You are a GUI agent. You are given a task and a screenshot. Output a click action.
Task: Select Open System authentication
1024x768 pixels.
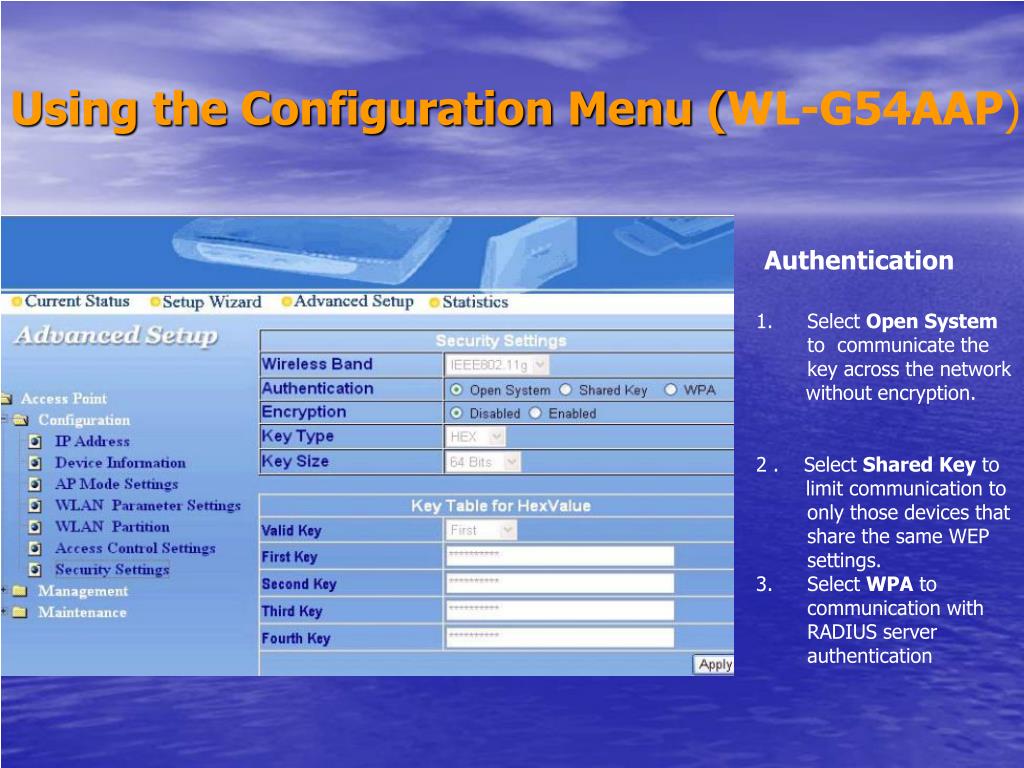pyautogui.click(x=456, y=390)
